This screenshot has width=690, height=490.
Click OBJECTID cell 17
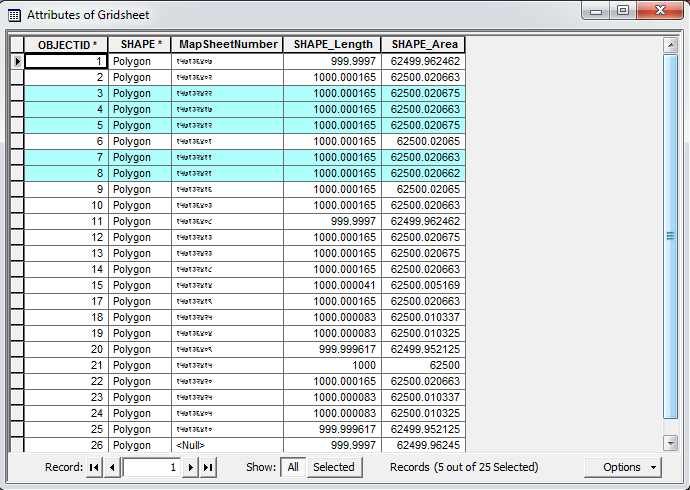[66, 301]
